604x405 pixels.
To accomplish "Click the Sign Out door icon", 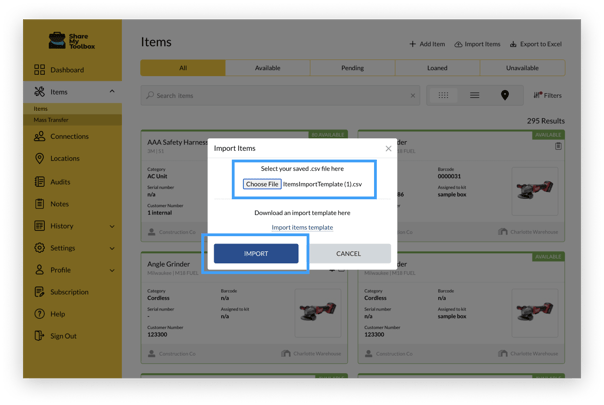I will (39, 336).
